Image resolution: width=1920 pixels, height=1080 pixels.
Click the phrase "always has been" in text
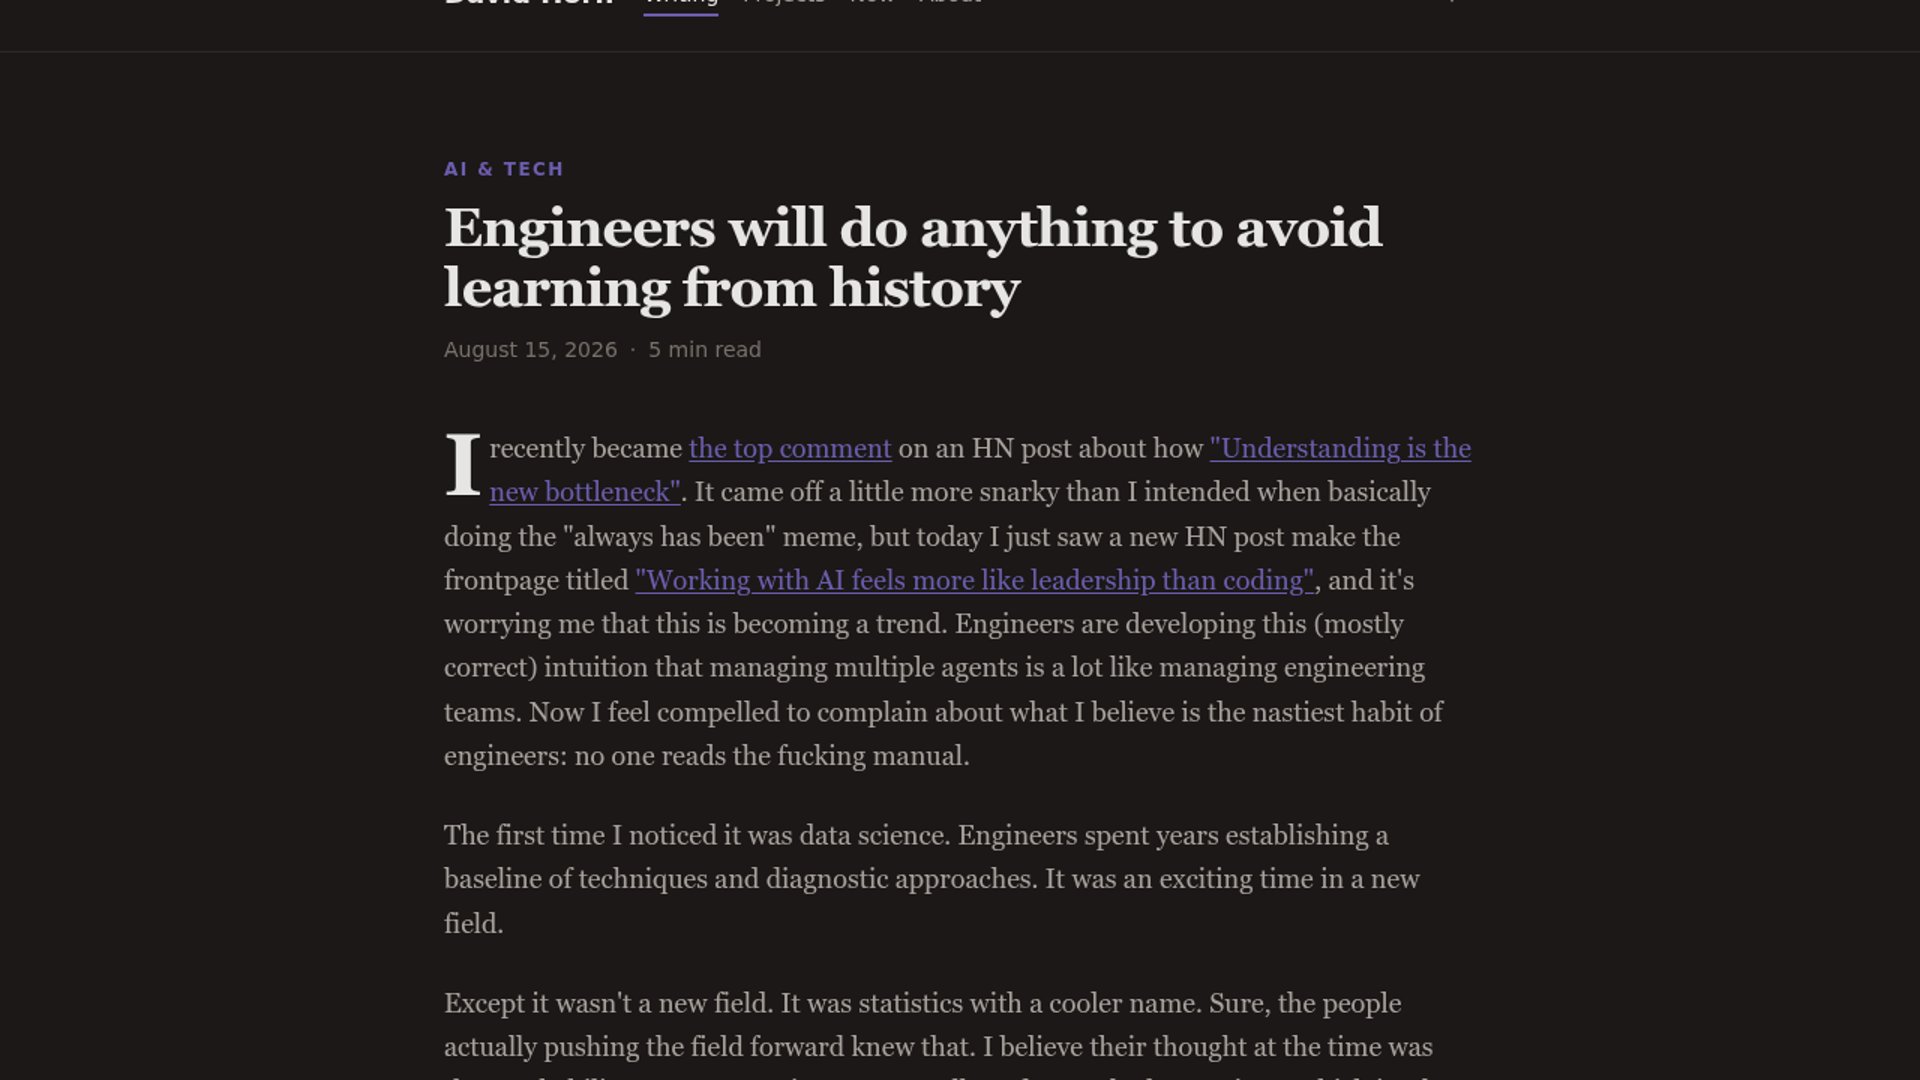coord(669,537)
